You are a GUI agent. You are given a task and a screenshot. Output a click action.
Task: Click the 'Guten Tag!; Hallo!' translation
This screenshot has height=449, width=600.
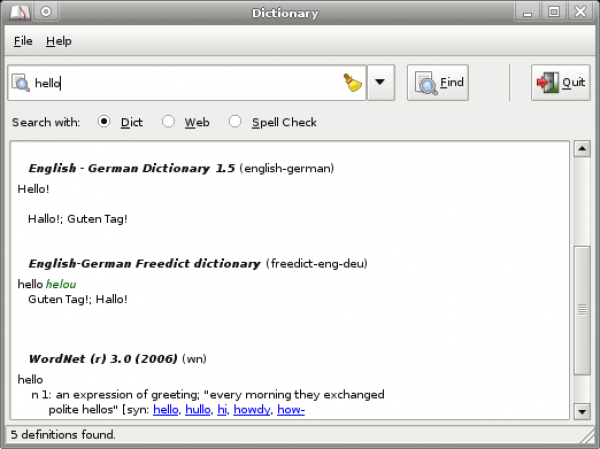tap(78, 299)
